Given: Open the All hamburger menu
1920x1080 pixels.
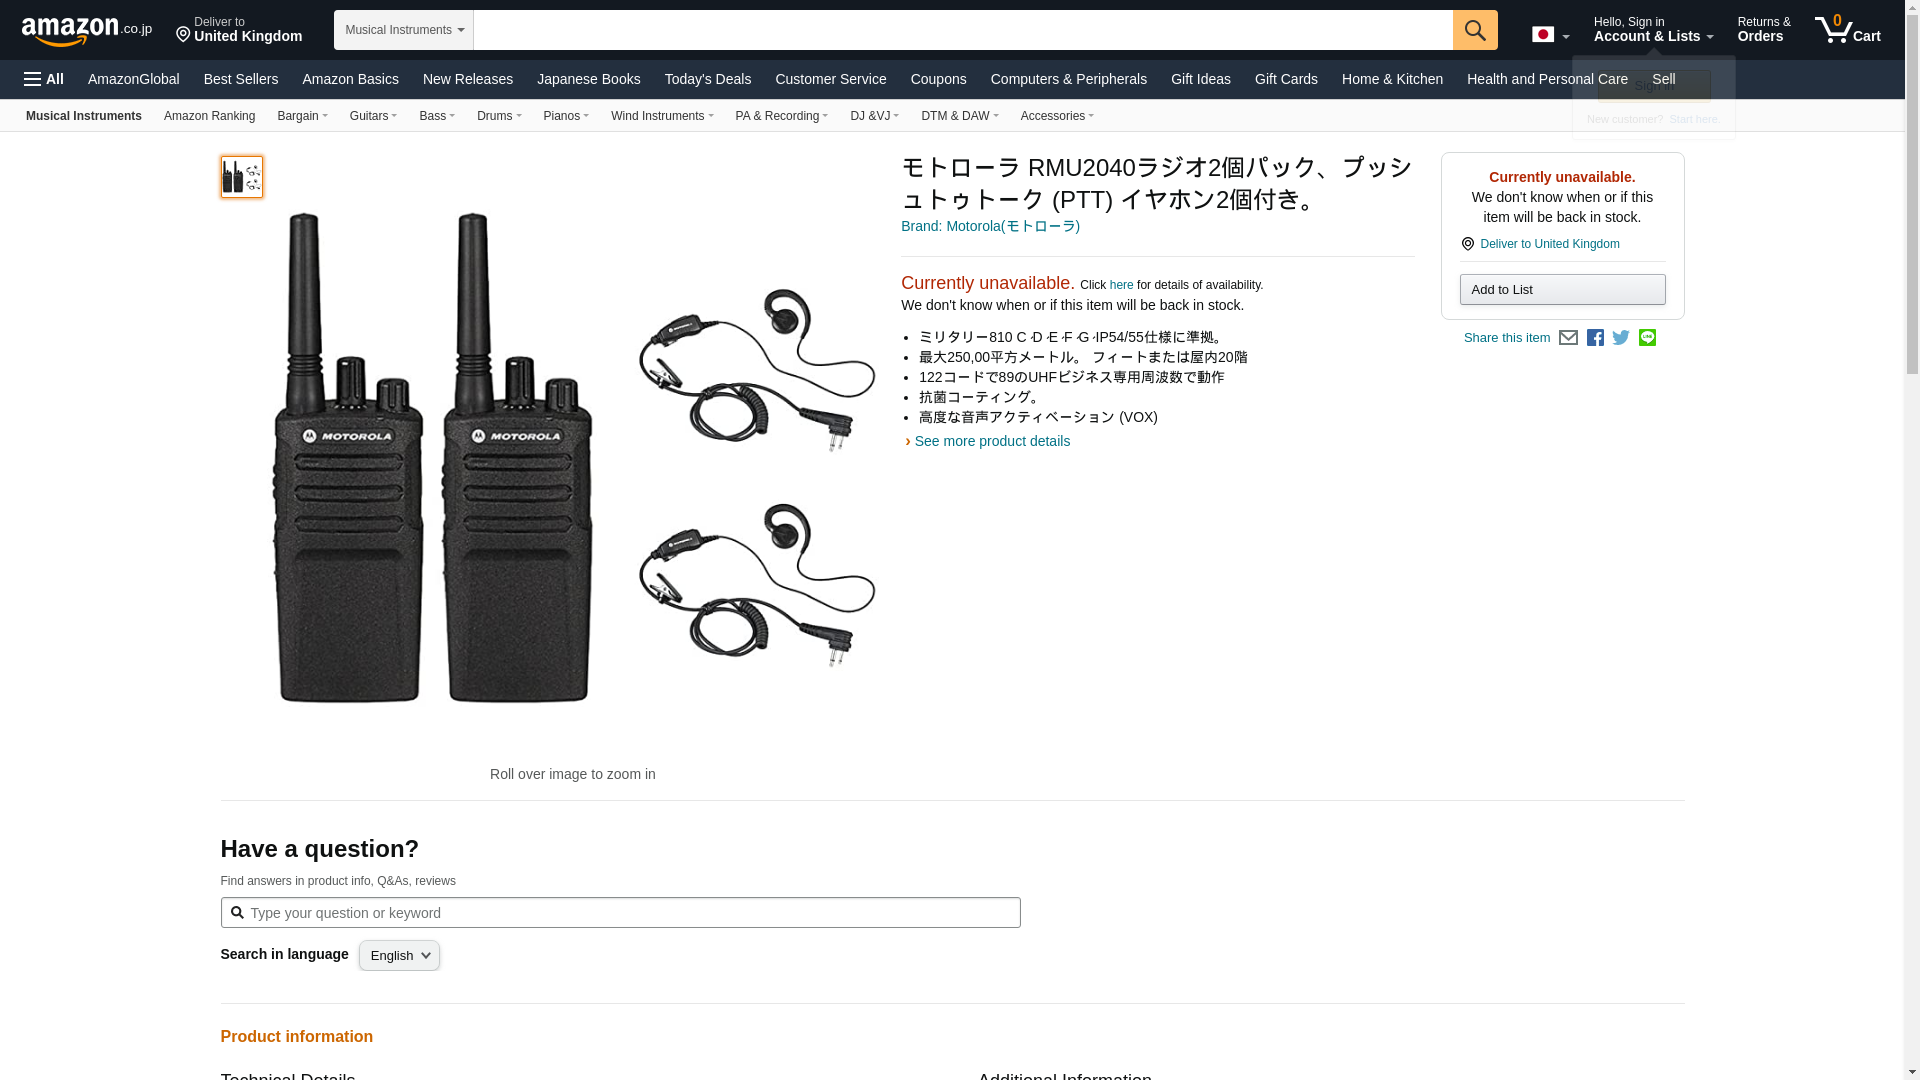Looking at the screenshot, I should [x=44, y=79].
